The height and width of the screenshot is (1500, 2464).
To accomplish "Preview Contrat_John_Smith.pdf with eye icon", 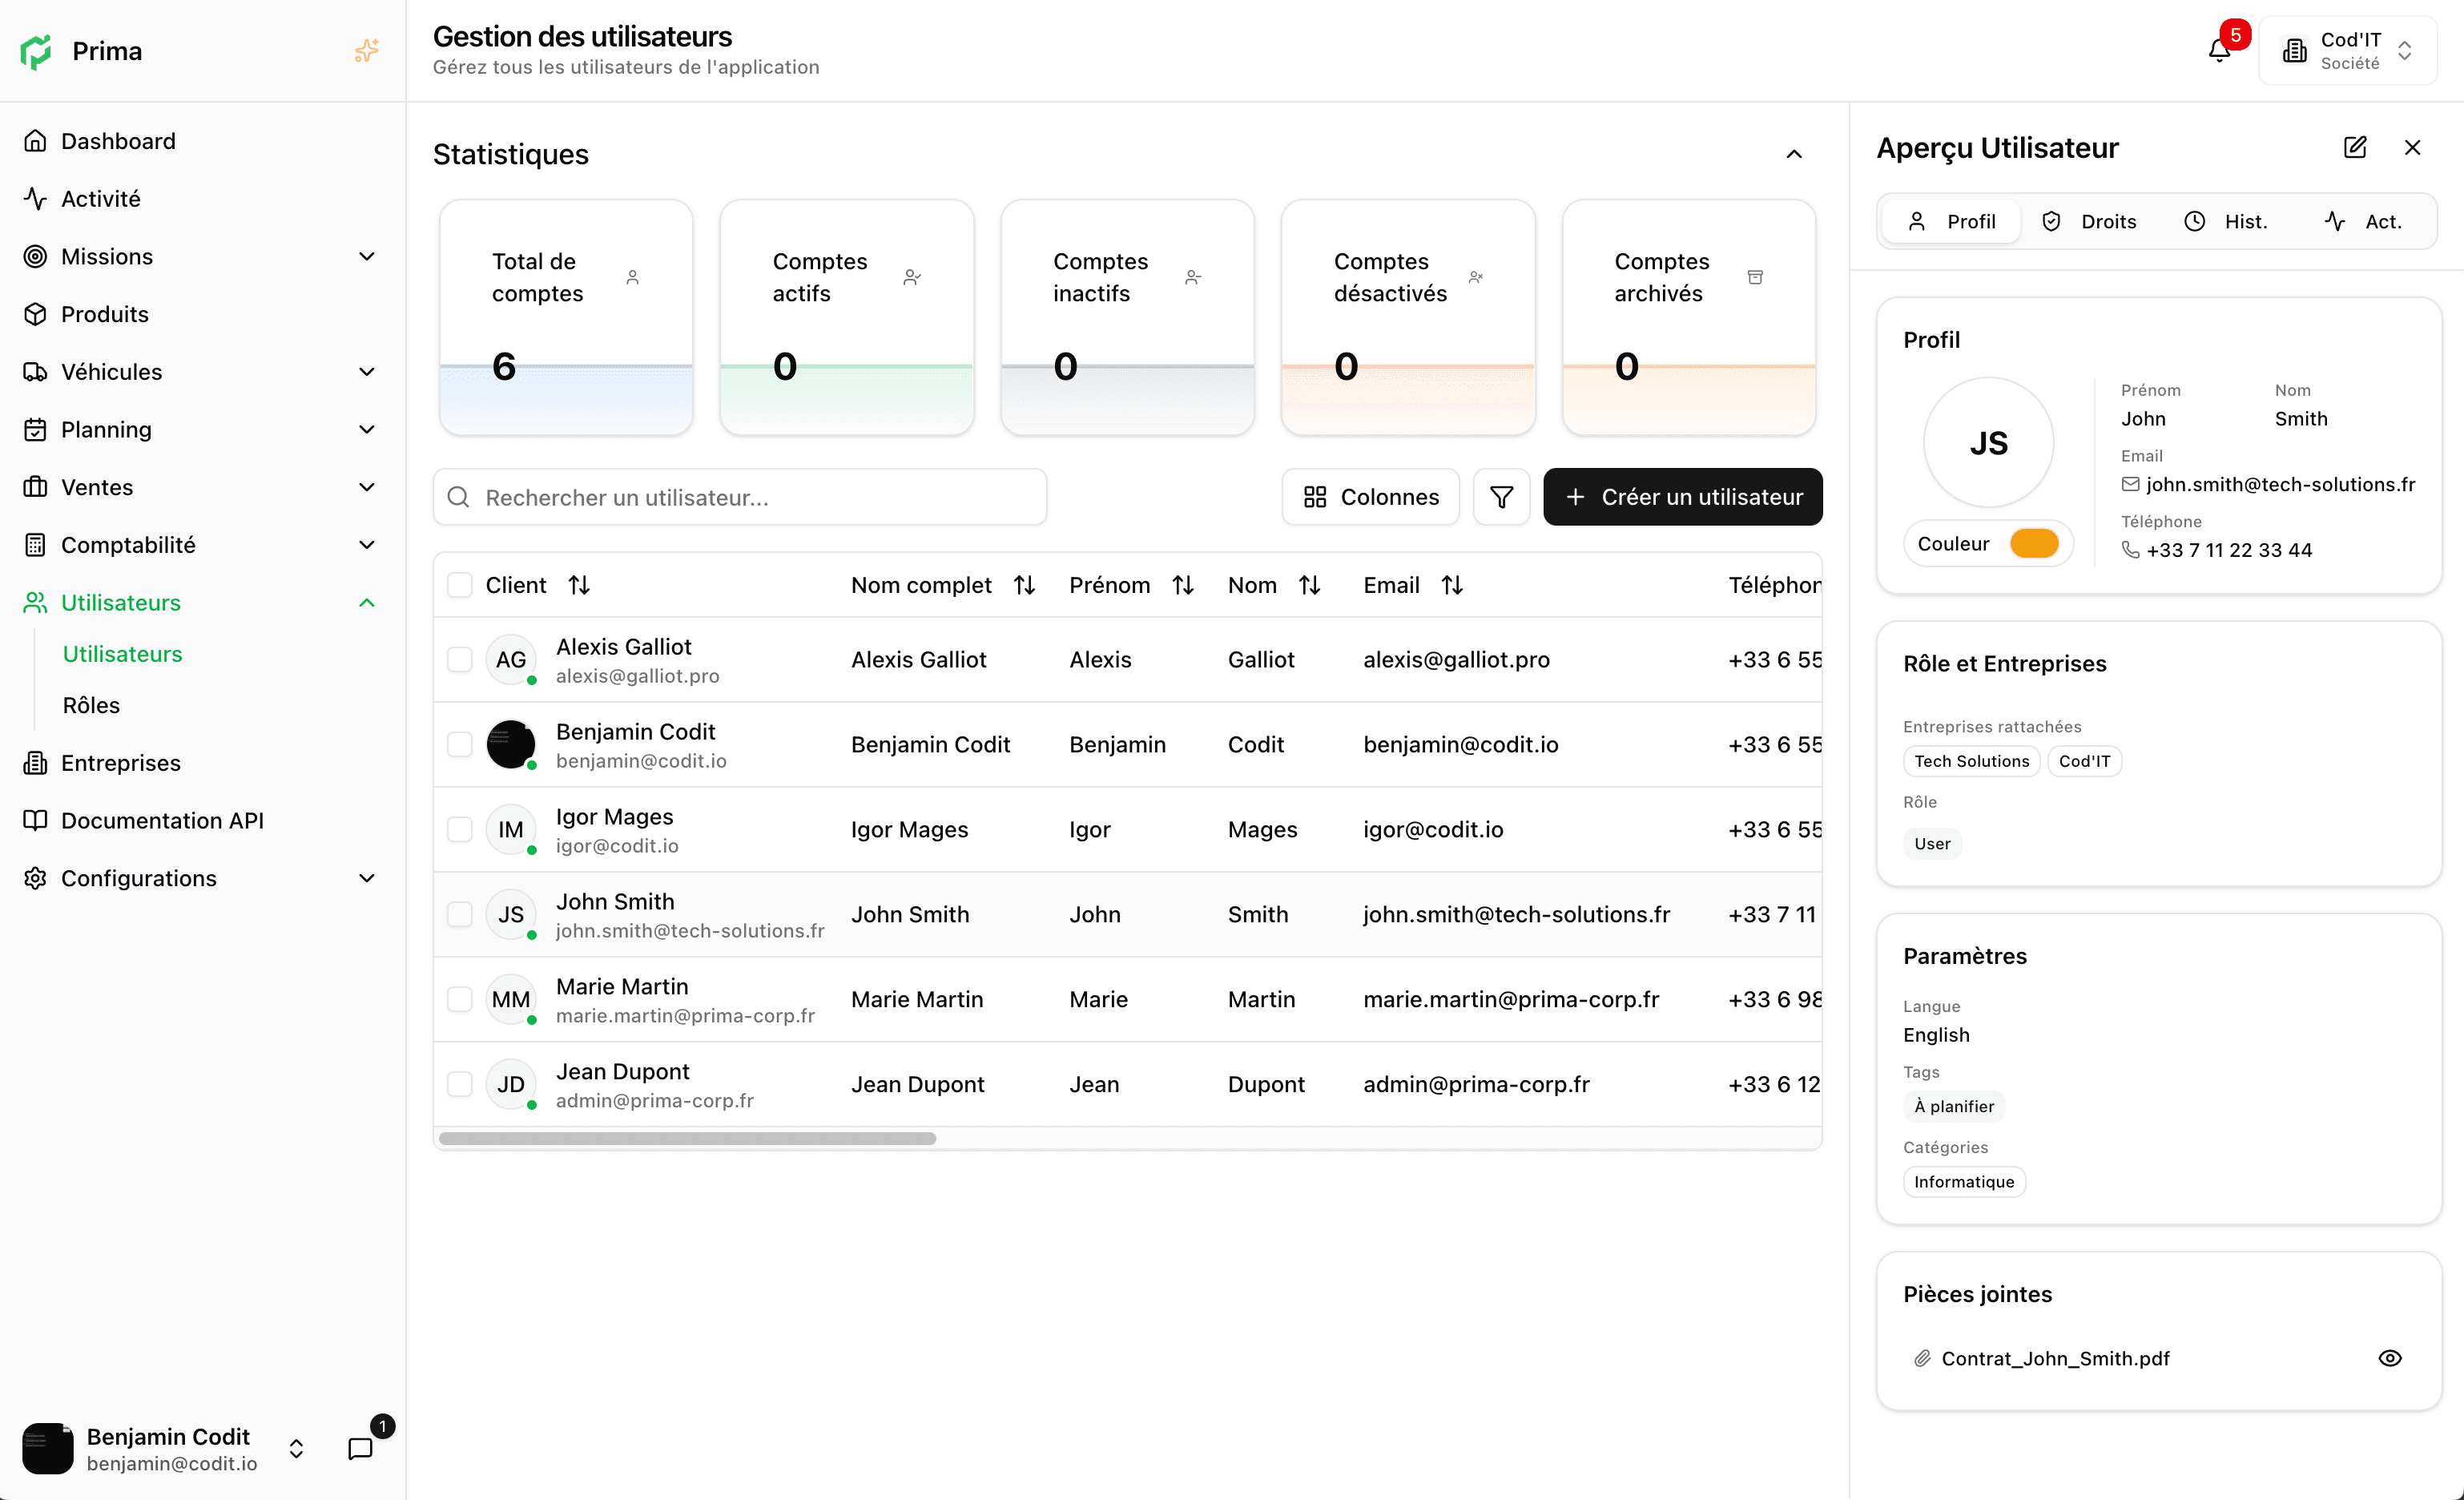I will [2389, 1358].
